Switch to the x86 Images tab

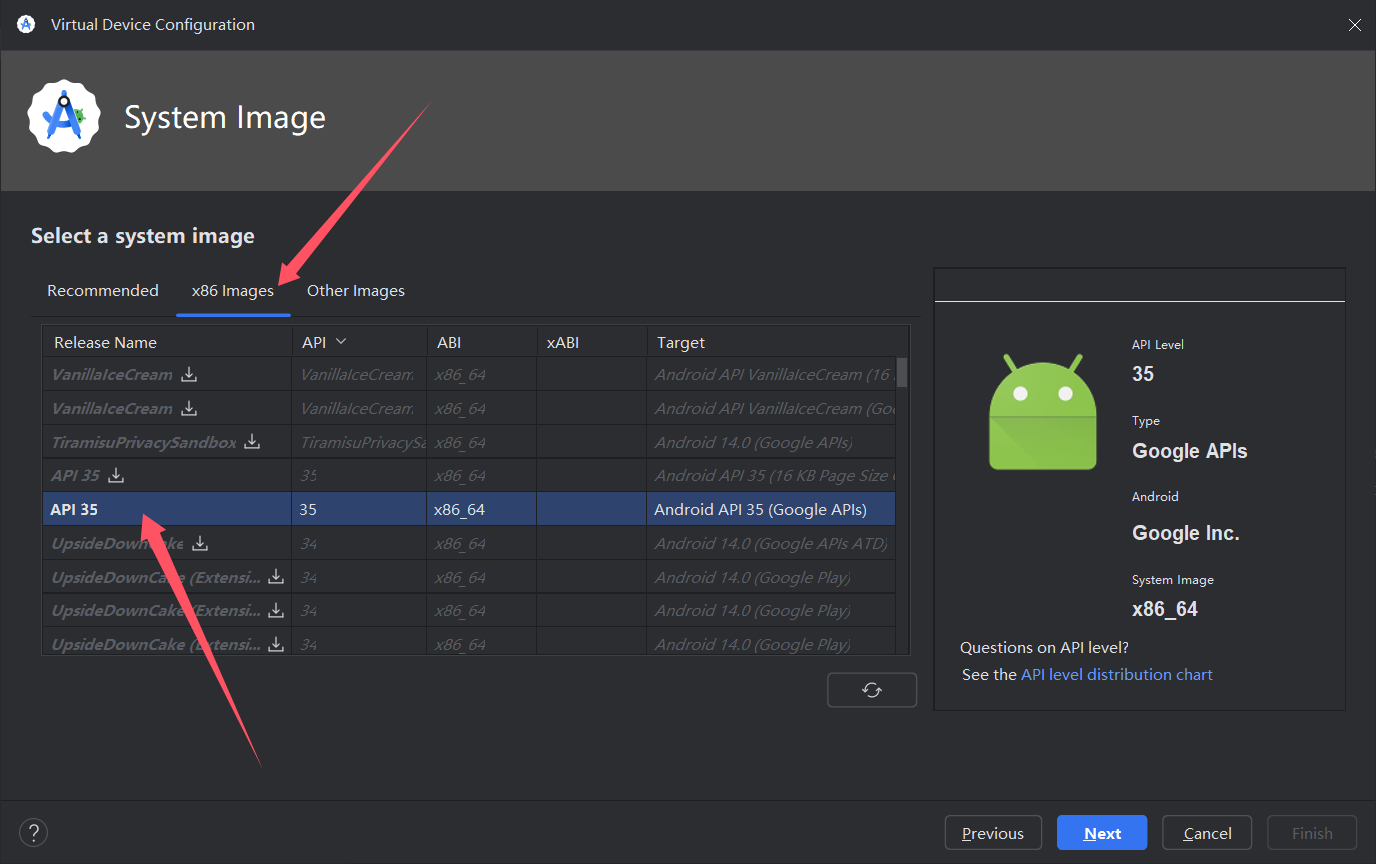click(233, 291)
